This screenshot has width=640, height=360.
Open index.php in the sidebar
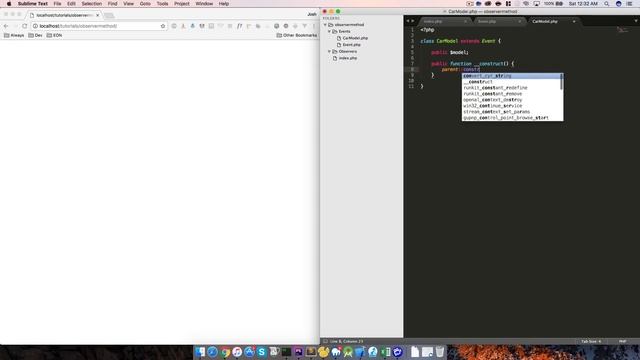348,58
